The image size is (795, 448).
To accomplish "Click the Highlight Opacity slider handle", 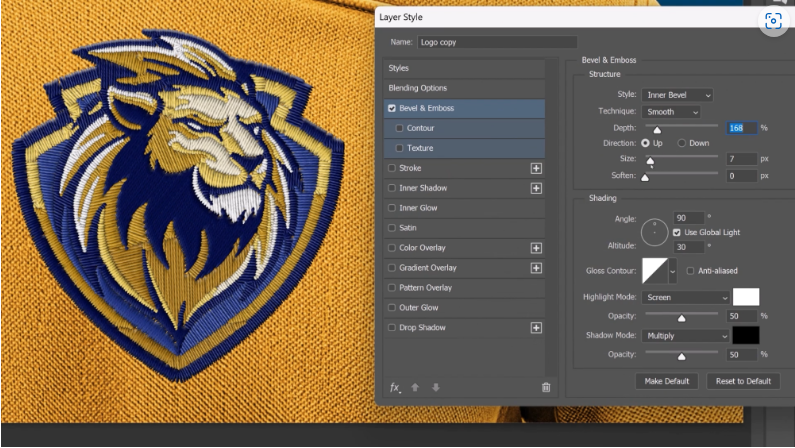I will [x=681, y=318].
